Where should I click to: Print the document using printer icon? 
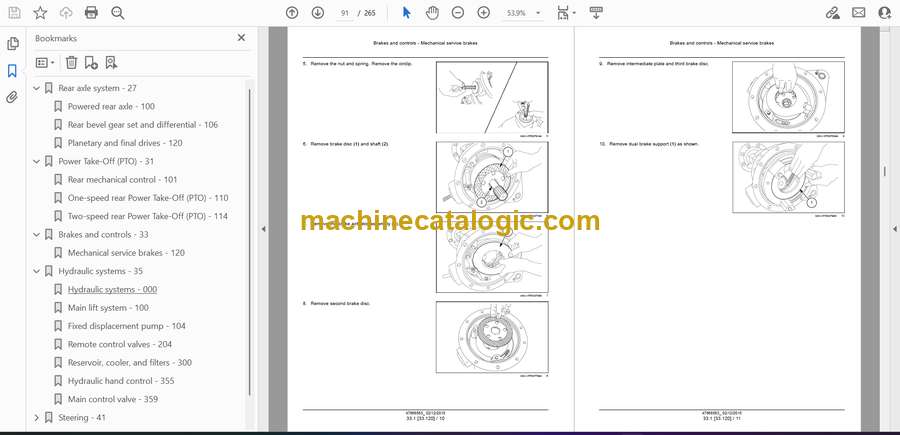91,13
